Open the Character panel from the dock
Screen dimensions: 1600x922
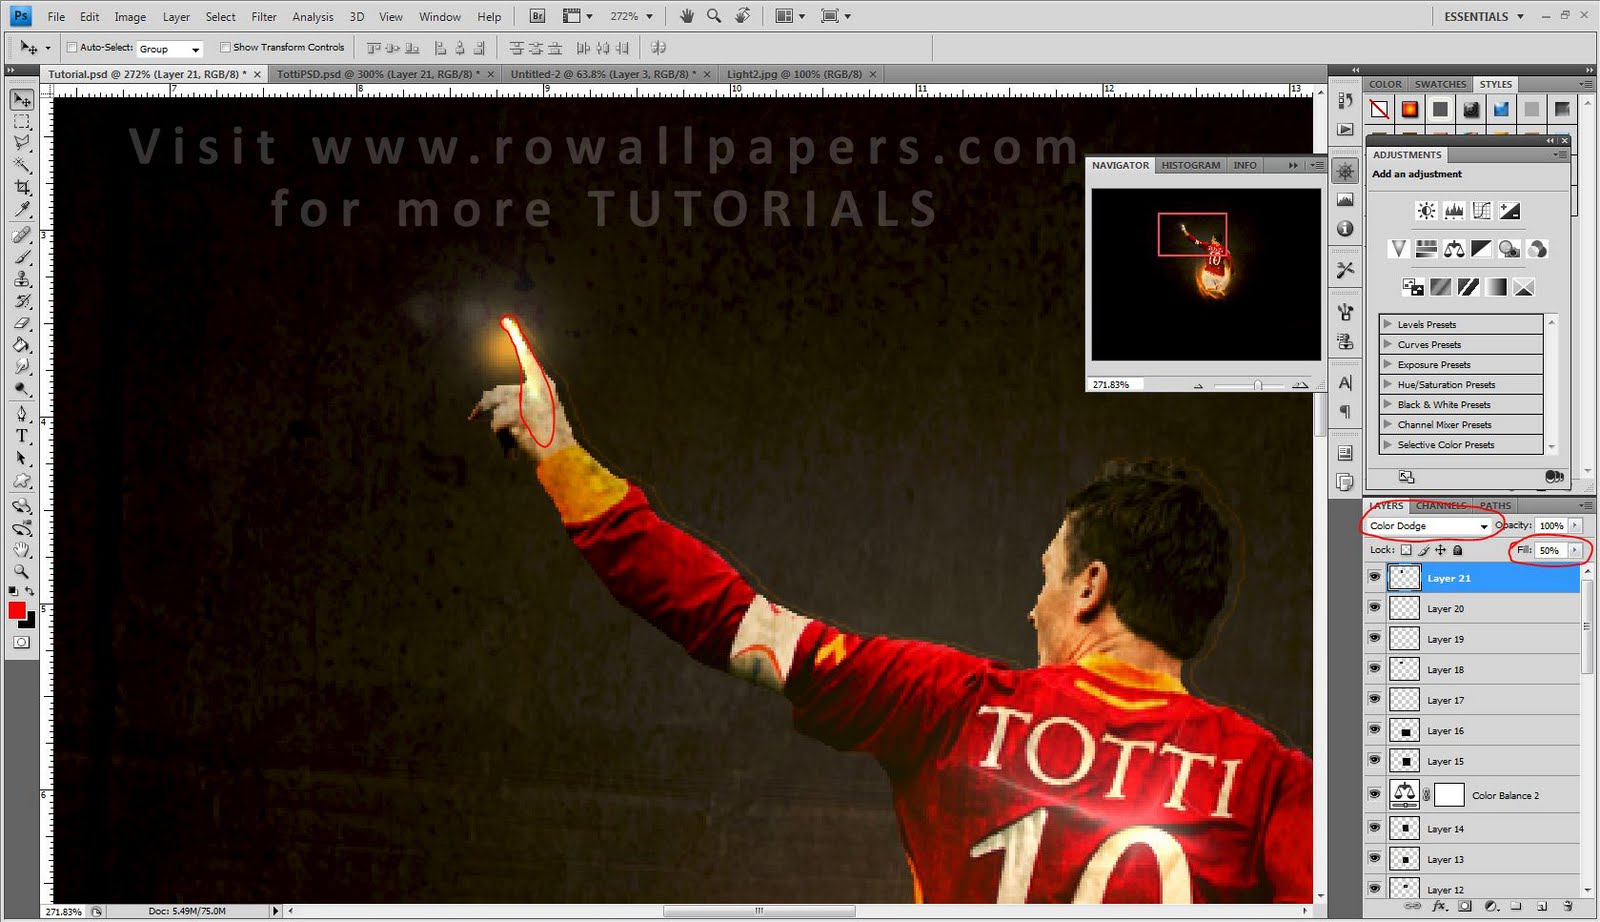(x=1345, y=382)
